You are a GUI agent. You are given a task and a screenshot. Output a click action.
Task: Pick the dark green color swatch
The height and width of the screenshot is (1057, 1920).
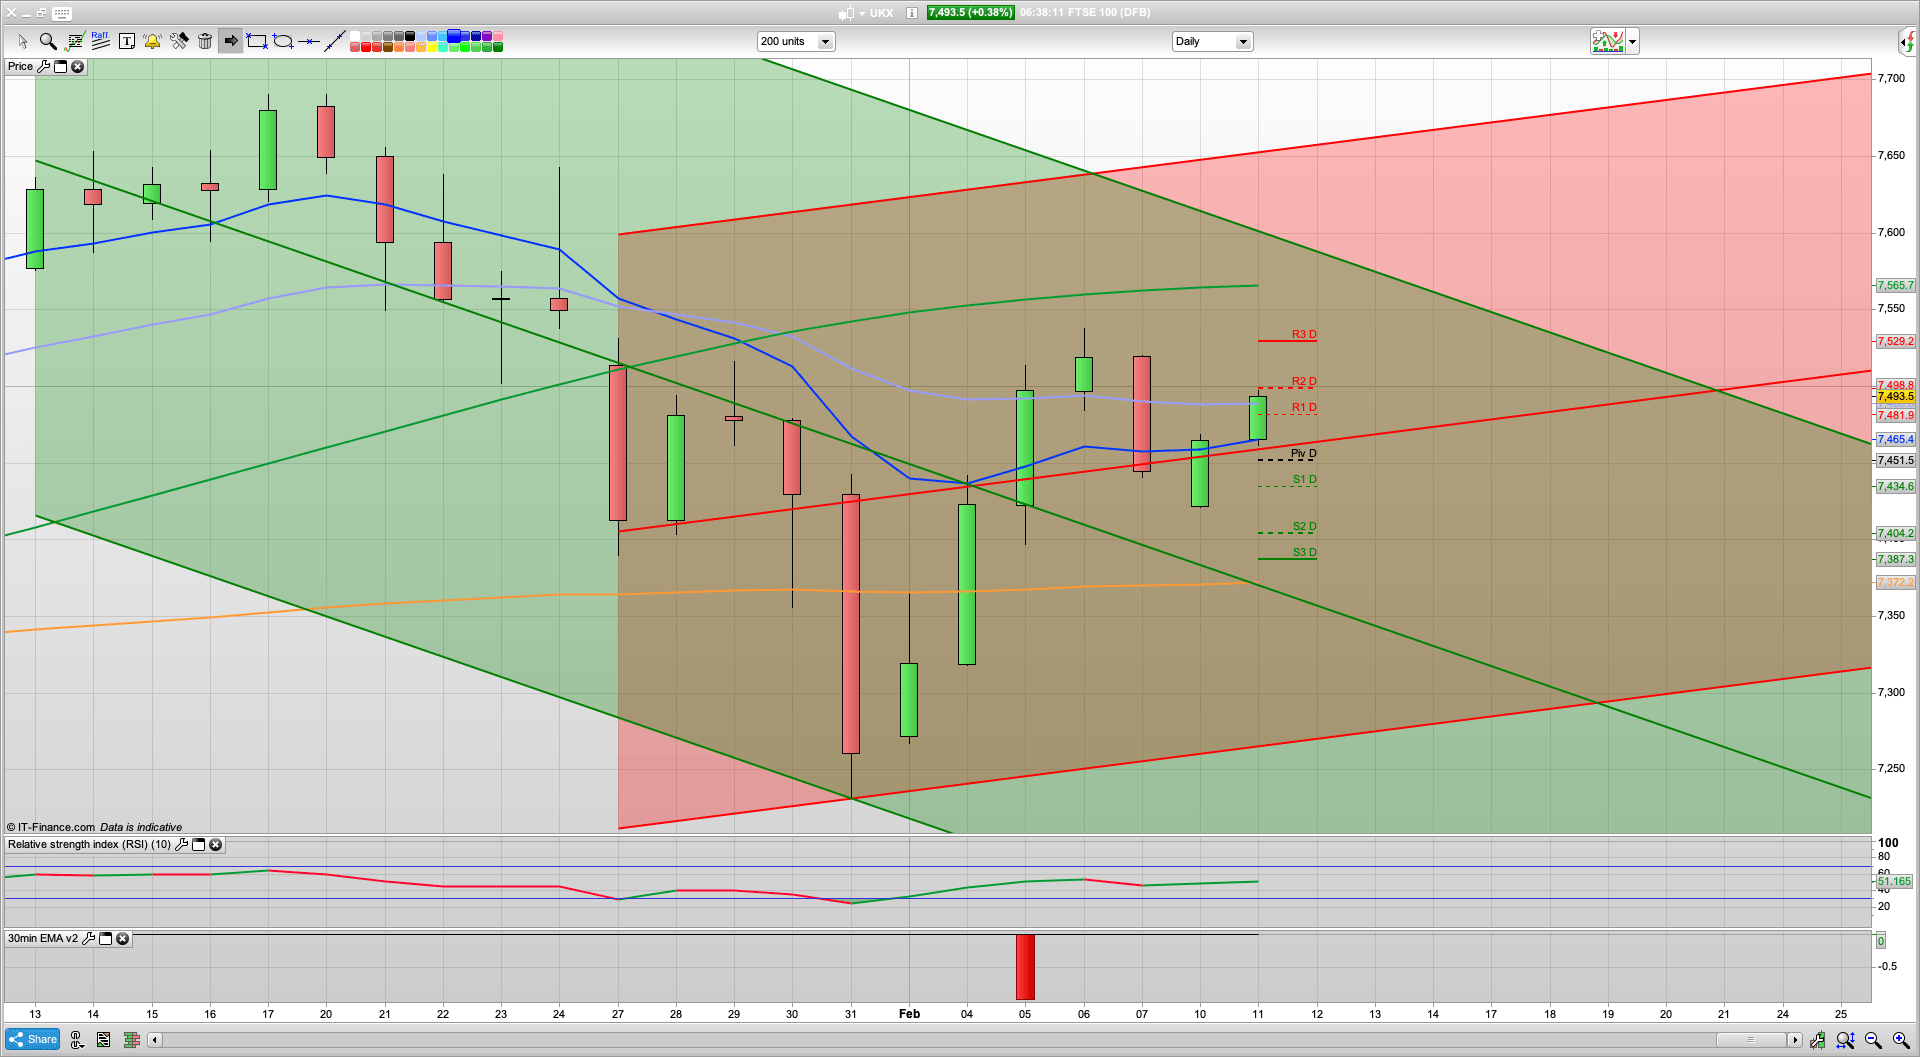(x=498, y=47)
